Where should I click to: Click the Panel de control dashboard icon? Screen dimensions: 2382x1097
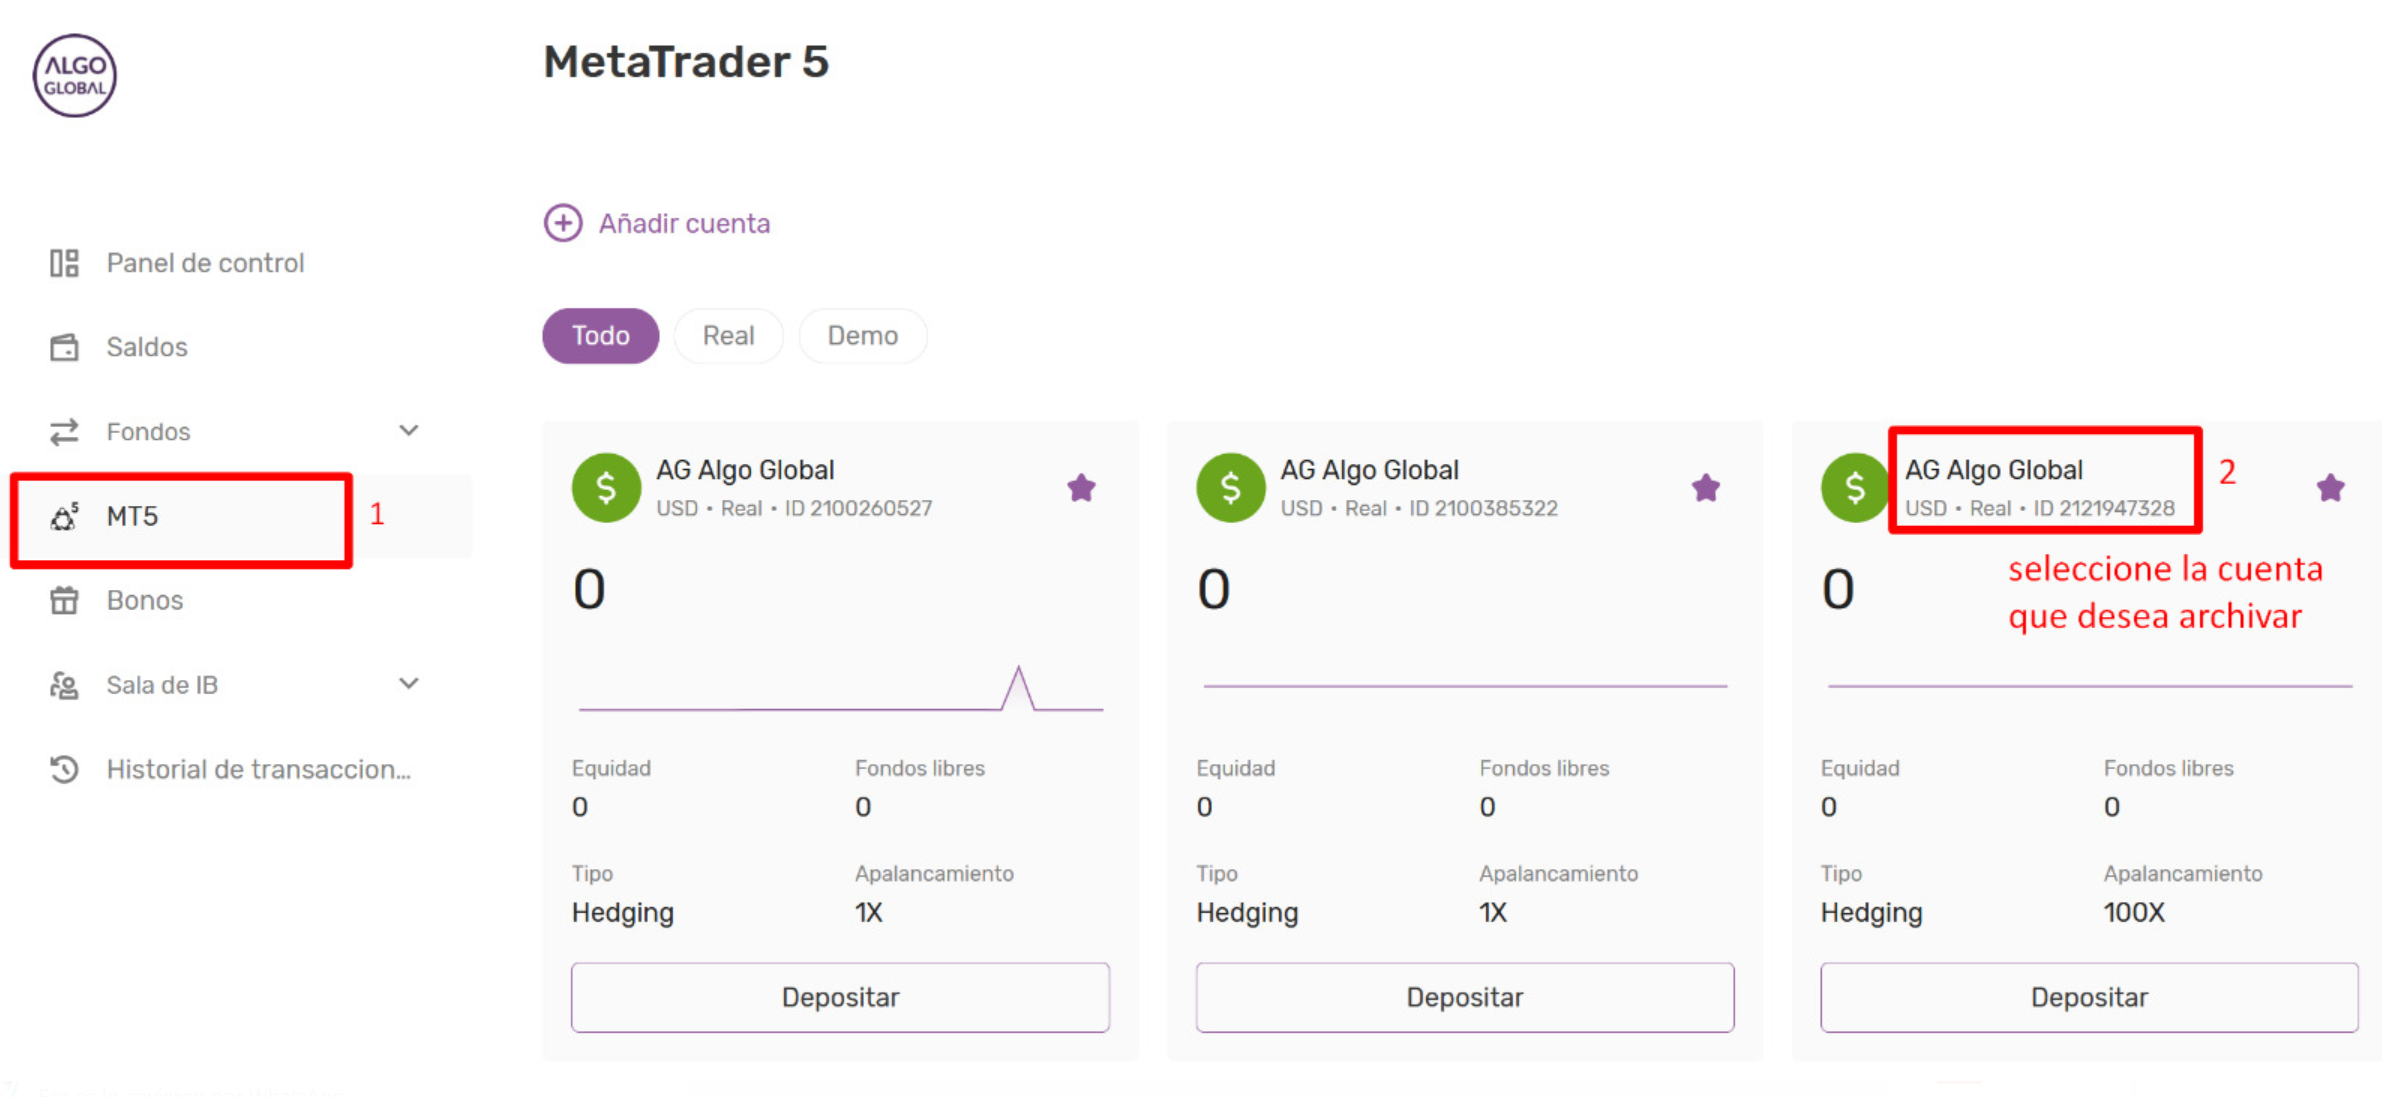[x=64, y=263]
